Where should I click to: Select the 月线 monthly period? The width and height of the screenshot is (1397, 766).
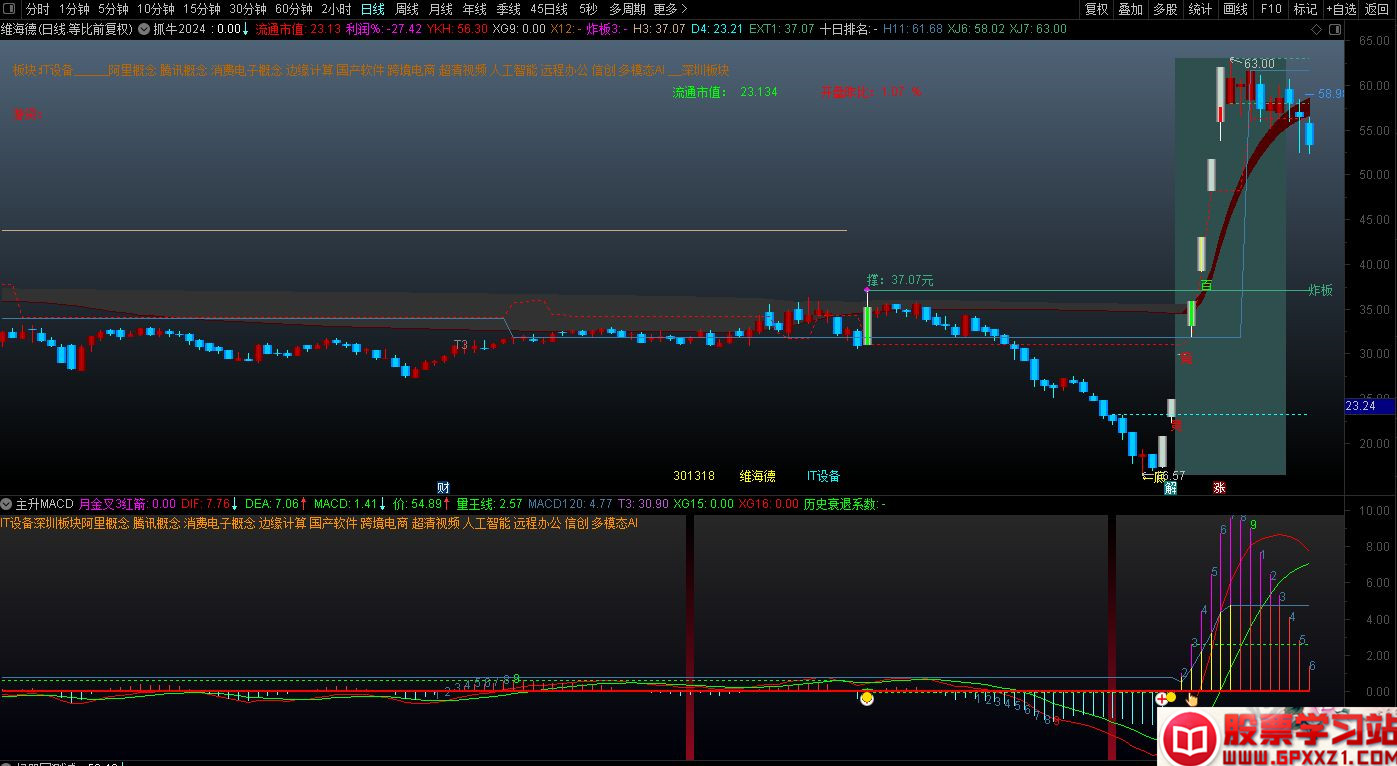tap(440, 9)
